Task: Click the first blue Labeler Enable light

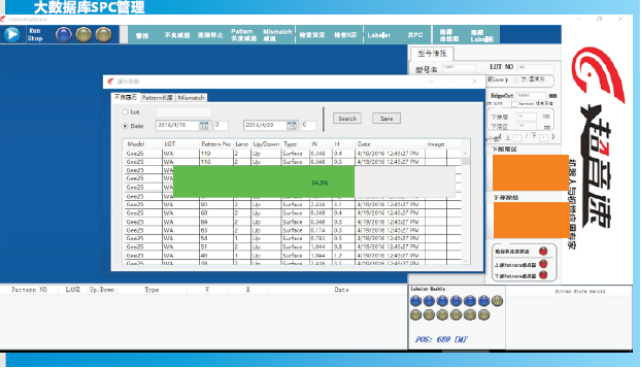Action: (416, 301)
